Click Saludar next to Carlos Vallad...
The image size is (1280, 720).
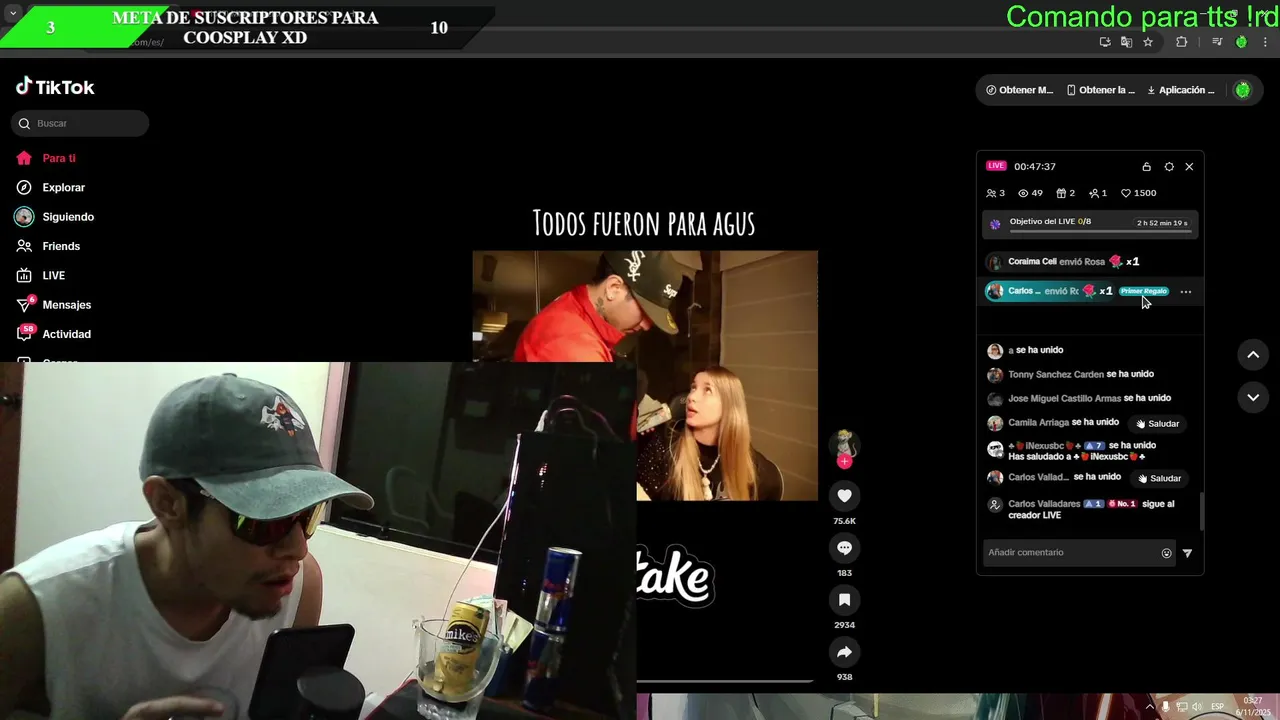[1159, 479]
